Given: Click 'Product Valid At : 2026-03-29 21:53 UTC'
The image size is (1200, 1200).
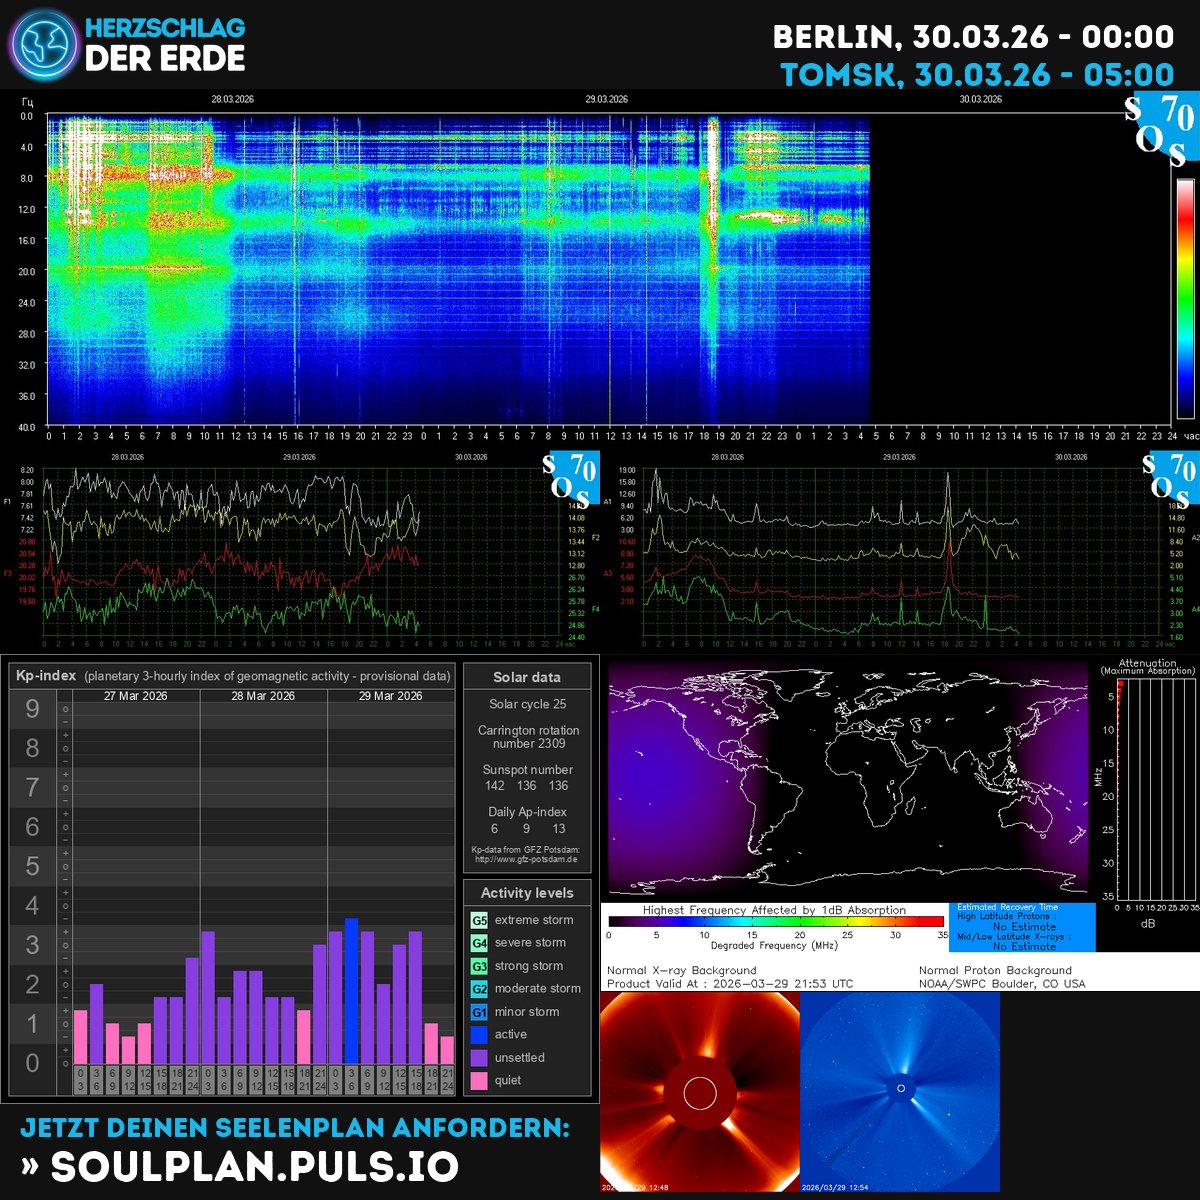Looking at the screenshot, I should 730,984.
